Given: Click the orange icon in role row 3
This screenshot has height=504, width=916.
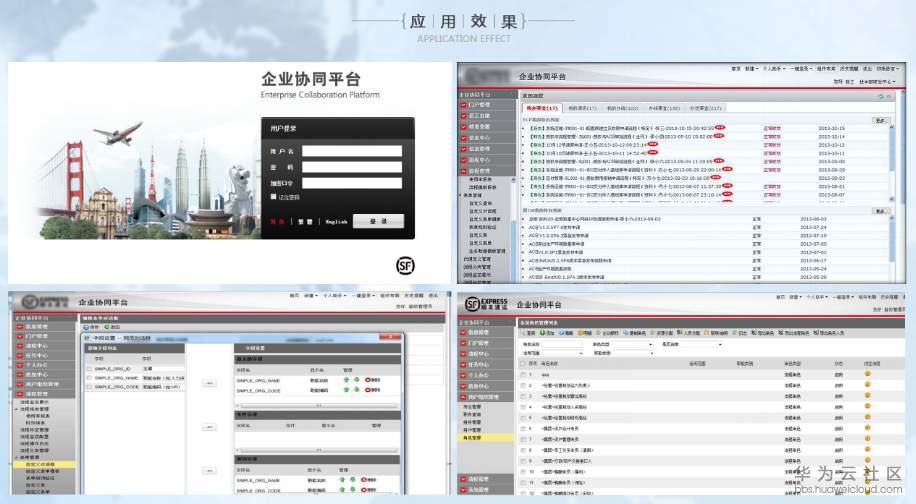Looking at the screenshot, I should [x=868, y=395].
